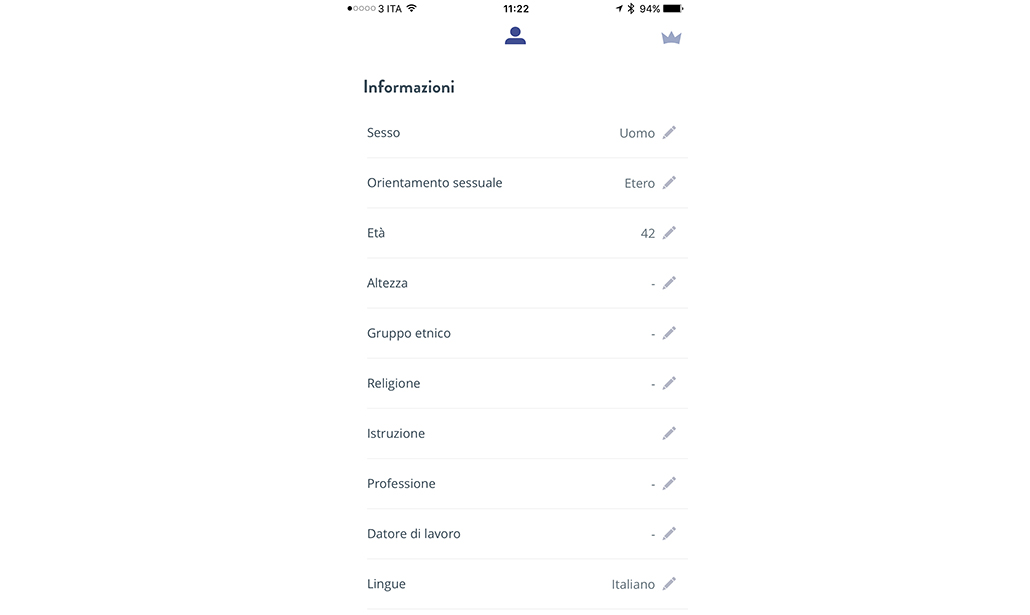1030x615 pixels.
Task: Click the pencil next to Età
Action: [669, 232]
